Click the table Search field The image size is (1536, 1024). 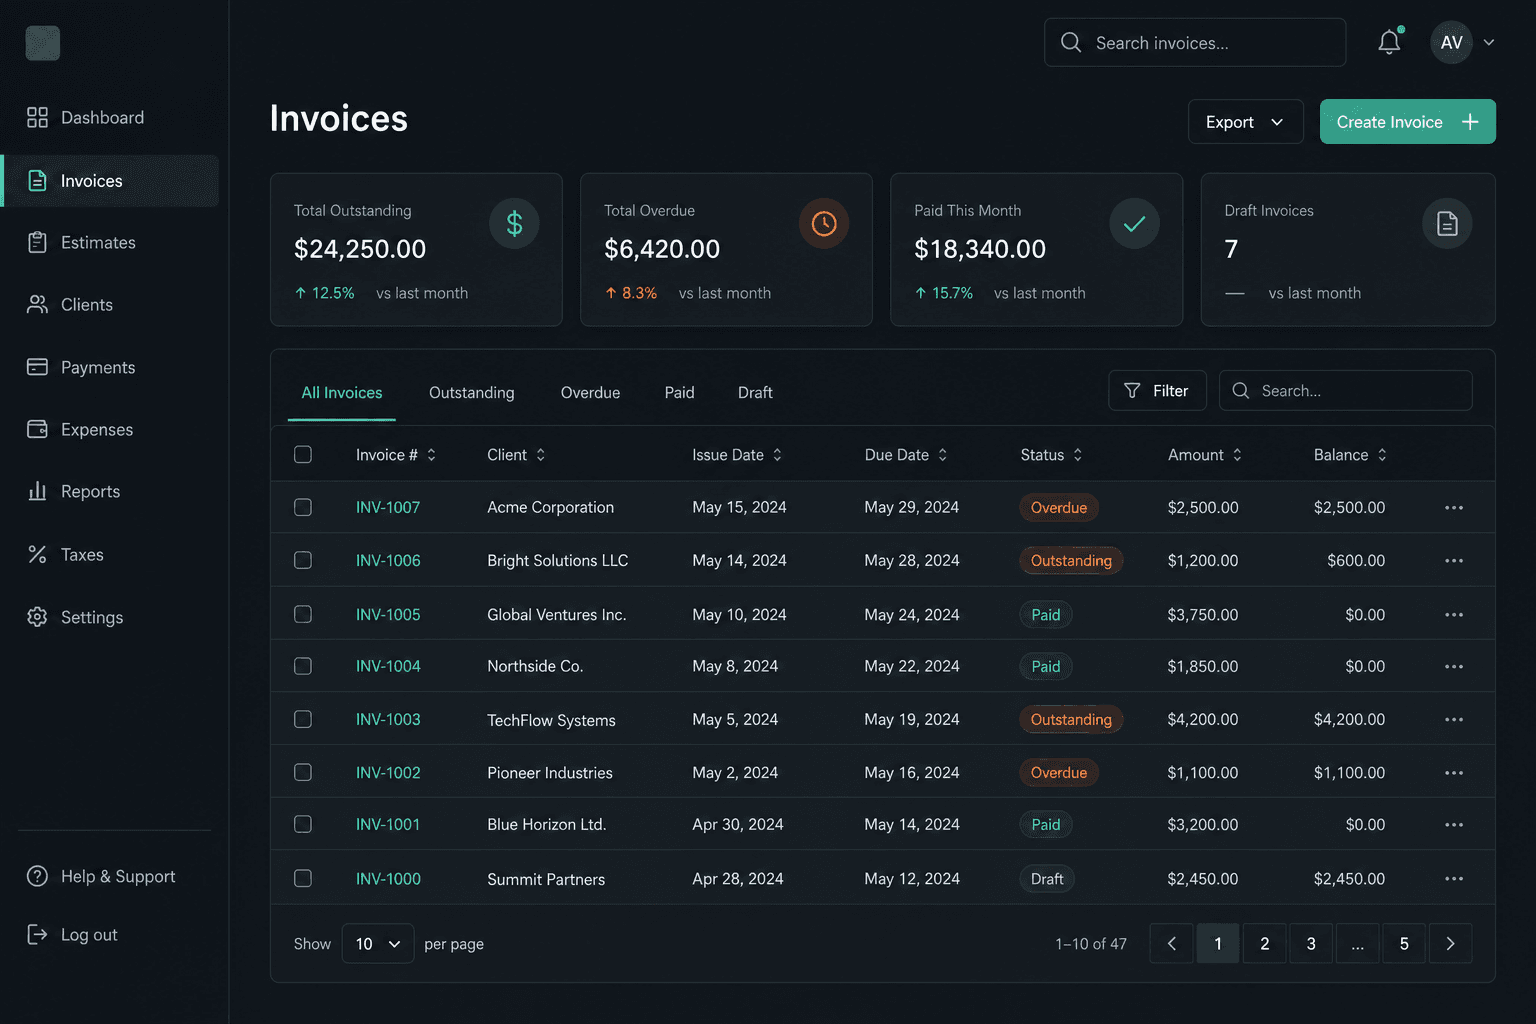click(1345, 391)
